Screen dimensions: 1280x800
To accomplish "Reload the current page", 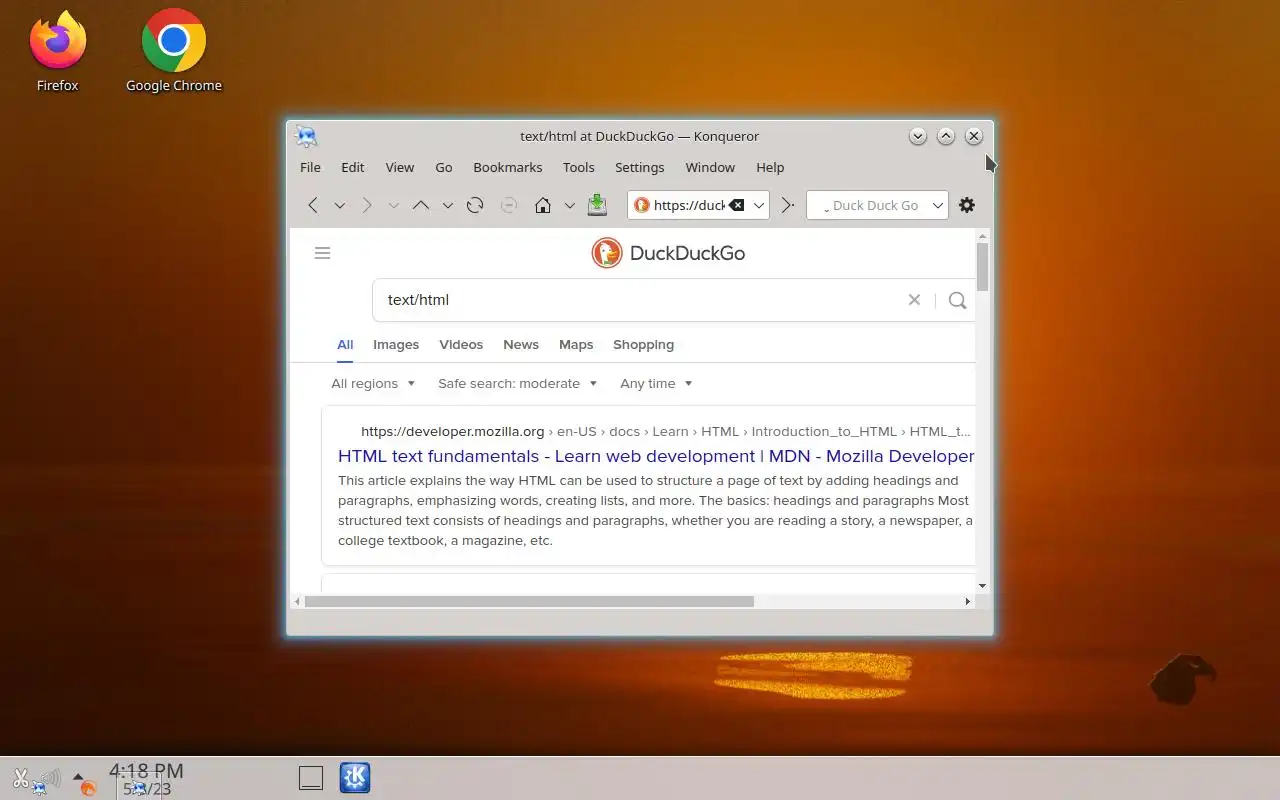I will (475, 205).
